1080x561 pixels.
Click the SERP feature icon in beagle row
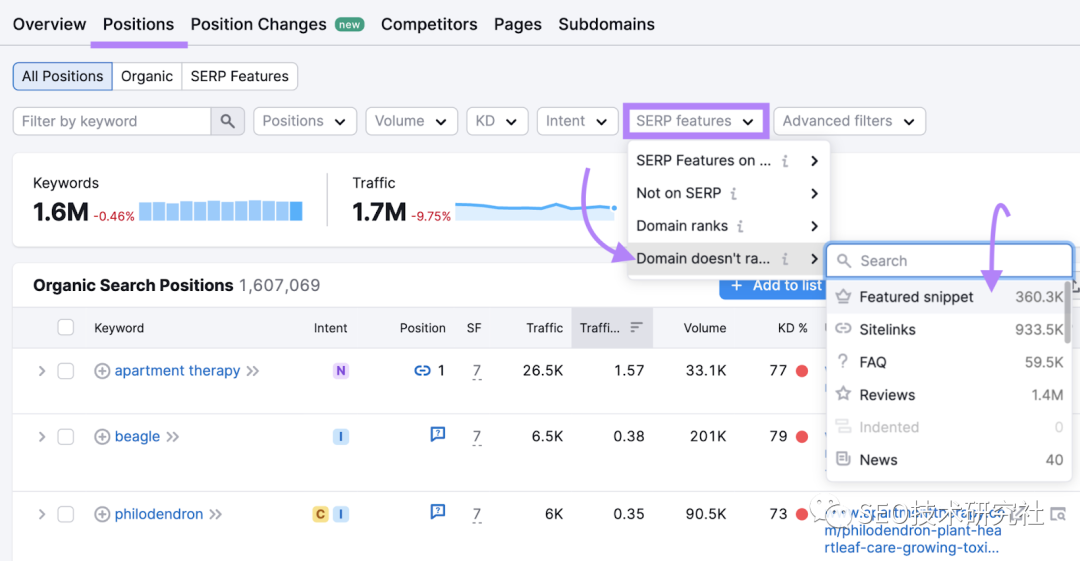[x=437, y=435]
